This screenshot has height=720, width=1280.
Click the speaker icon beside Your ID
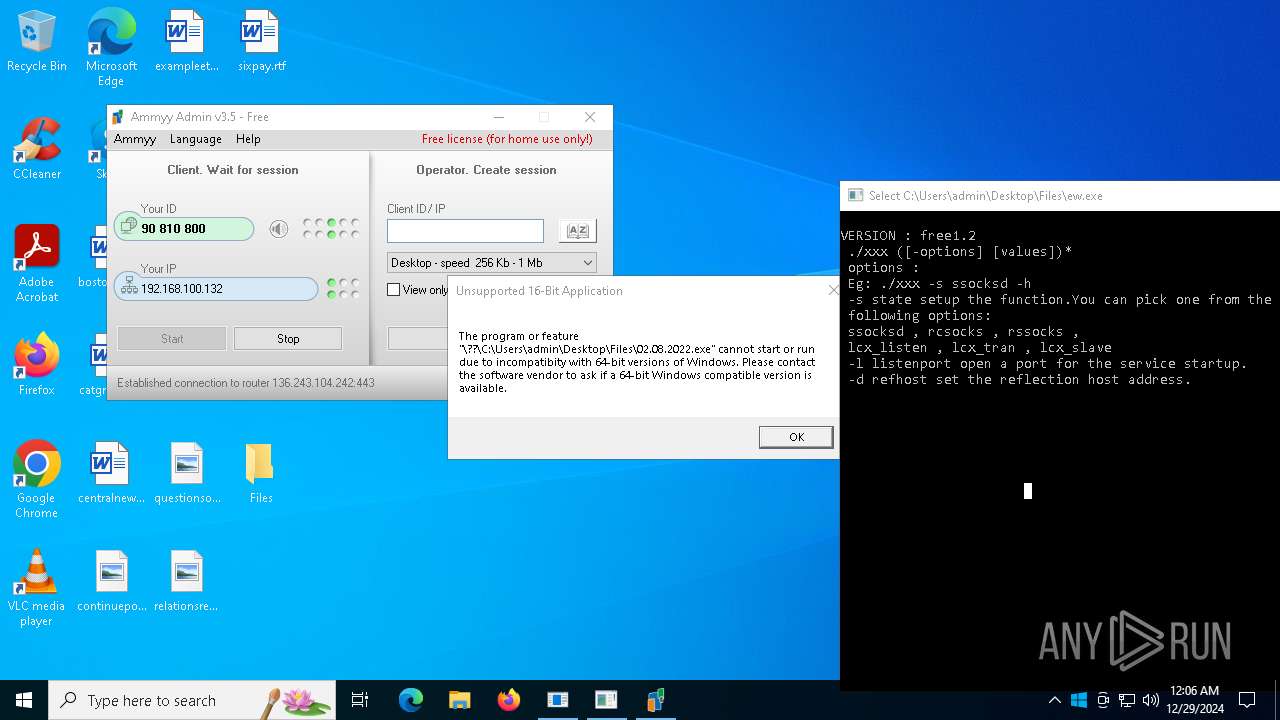[279, 229]
